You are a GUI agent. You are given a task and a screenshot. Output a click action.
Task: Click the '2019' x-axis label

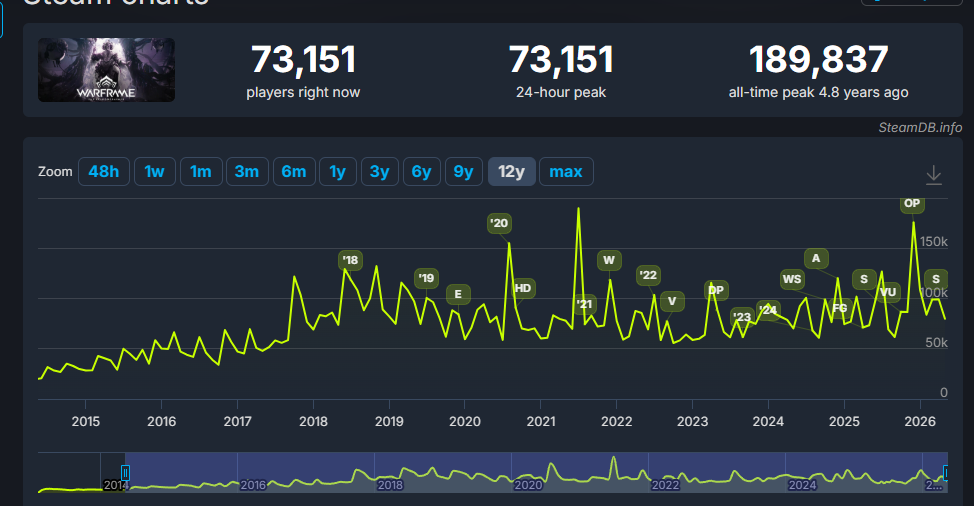tap(389, 422)
